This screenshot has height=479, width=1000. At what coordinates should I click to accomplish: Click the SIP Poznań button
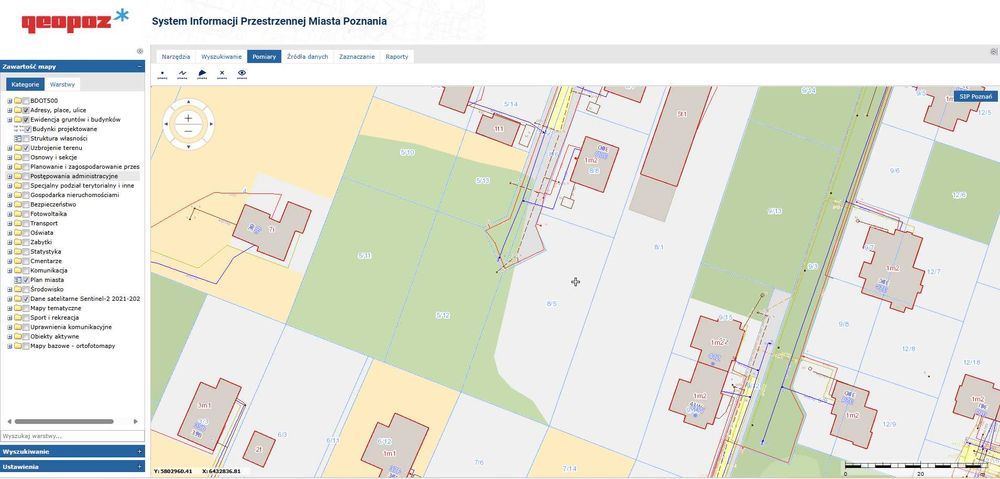point(976,96)
